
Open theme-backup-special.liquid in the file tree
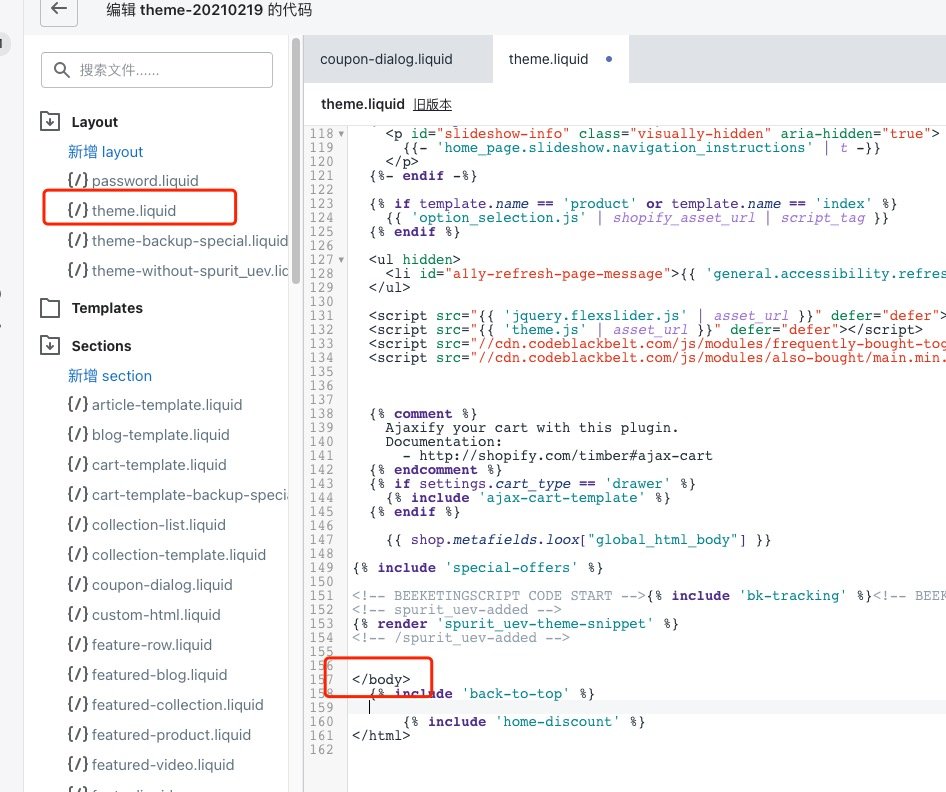(188, 241)
